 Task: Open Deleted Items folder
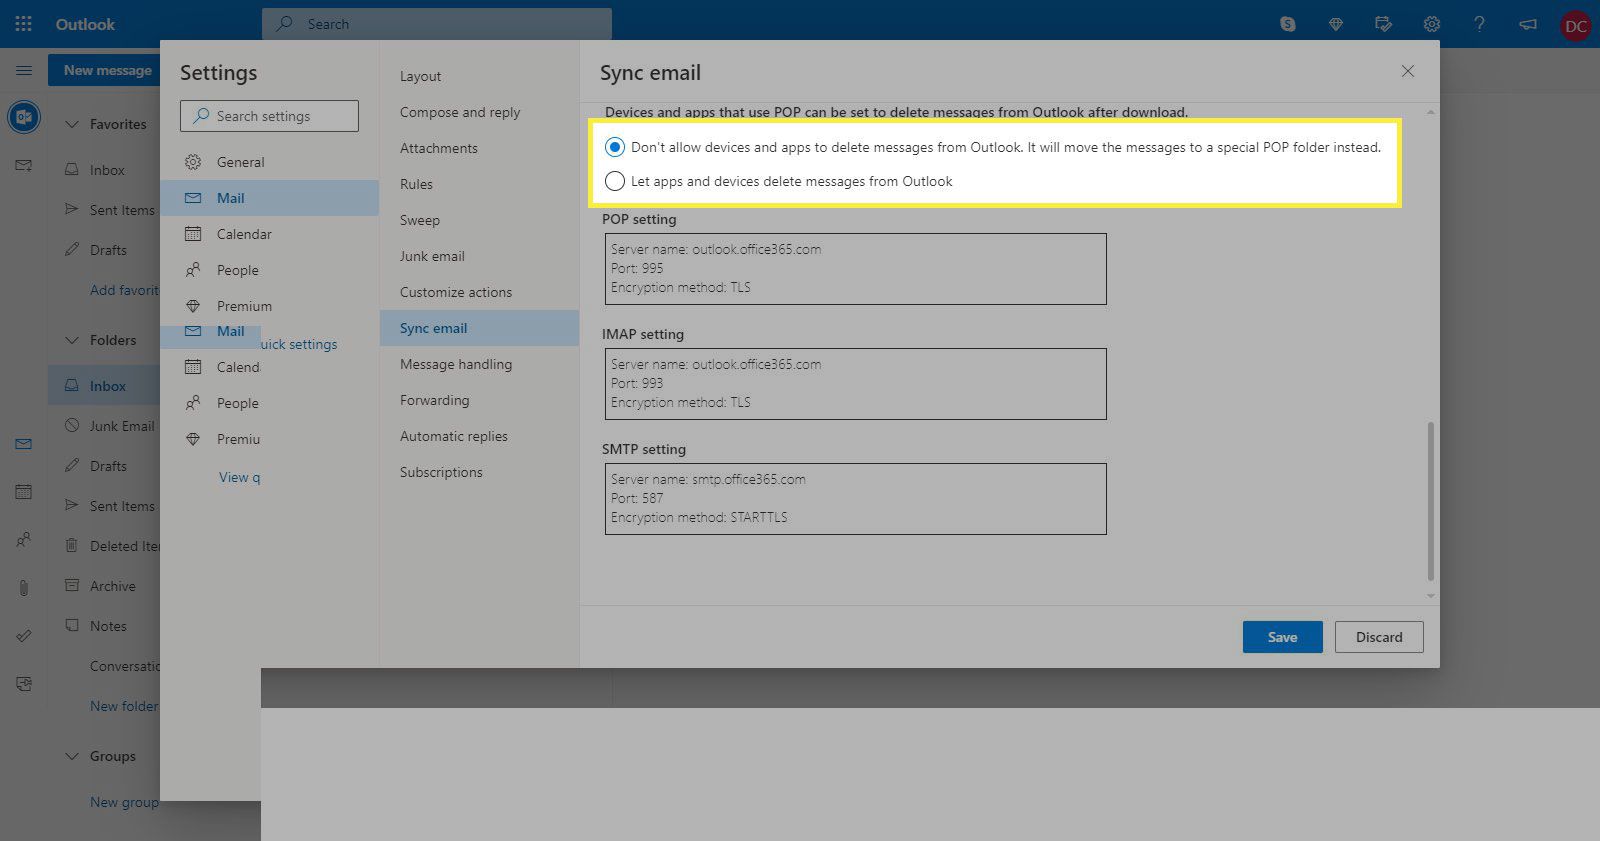pos(124,546)
